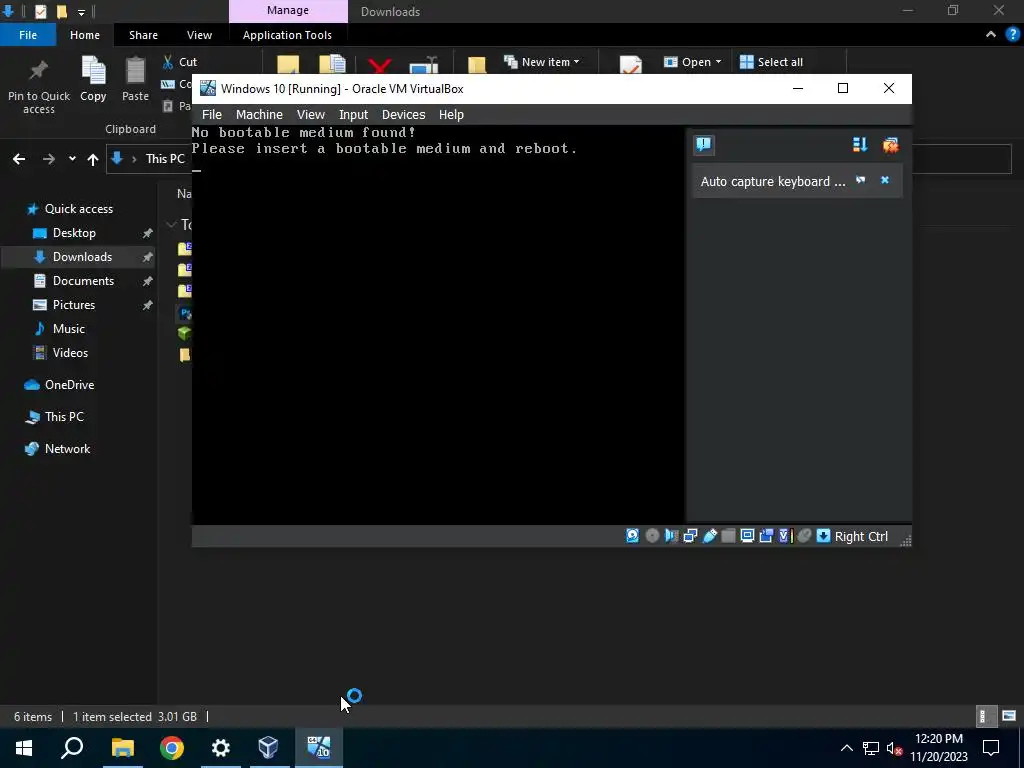Screen dimensions: 1024x768
Task: Open the VirtualBox Machine menu
Action: 259,114
